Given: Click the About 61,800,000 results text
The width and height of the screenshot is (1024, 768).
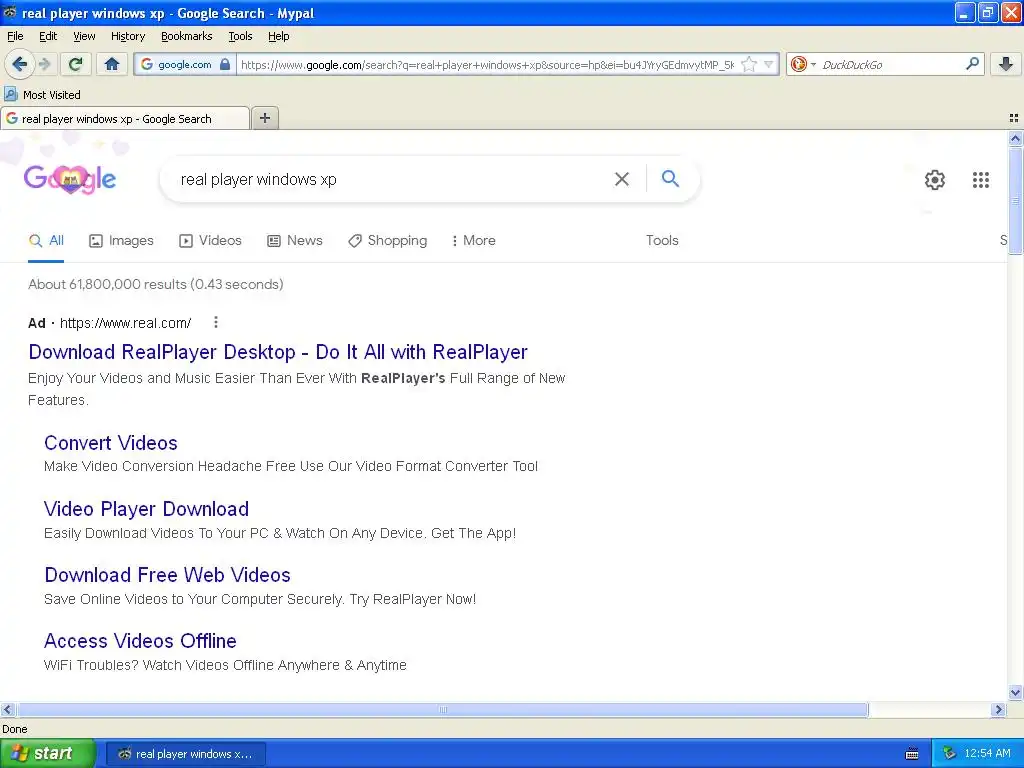Looking at the screenshot, I should pos(155,284).
